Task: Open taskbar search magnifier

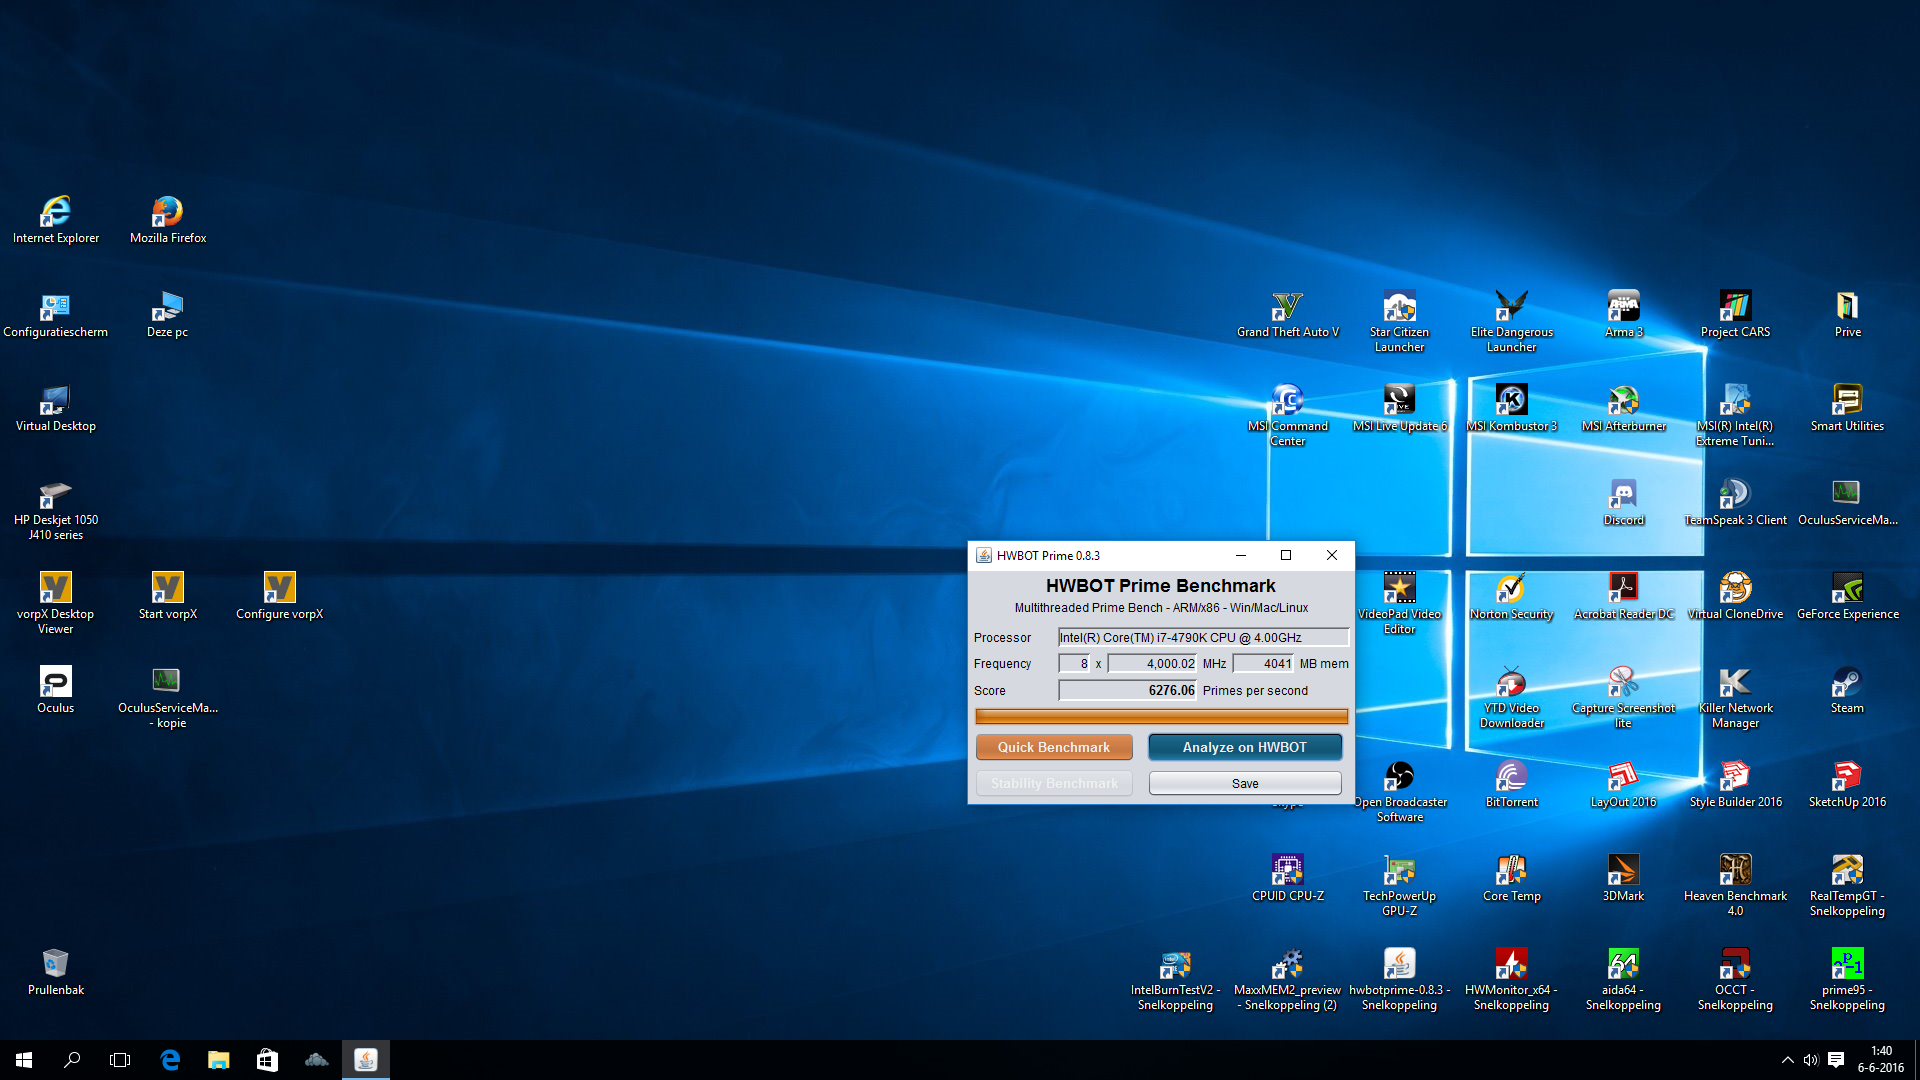Action: (72, 1060)
